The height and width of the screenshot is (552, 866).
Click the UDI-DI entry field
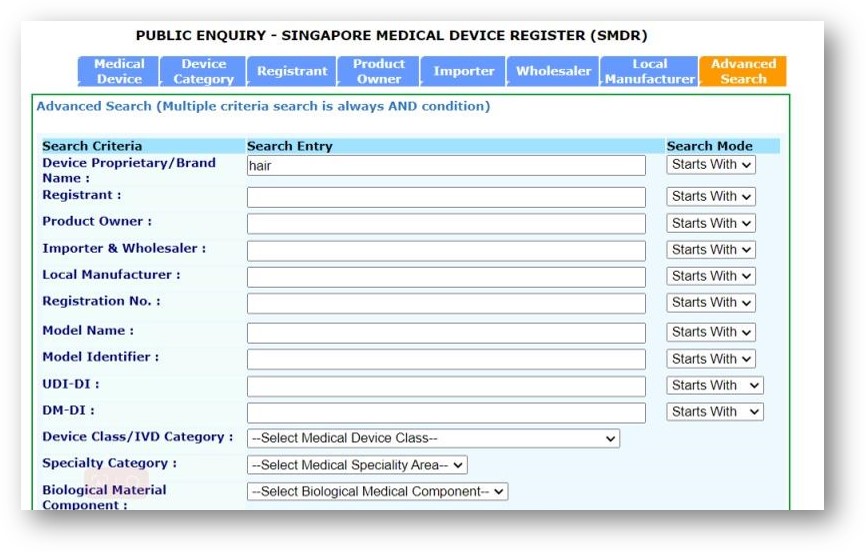(446, 386)
